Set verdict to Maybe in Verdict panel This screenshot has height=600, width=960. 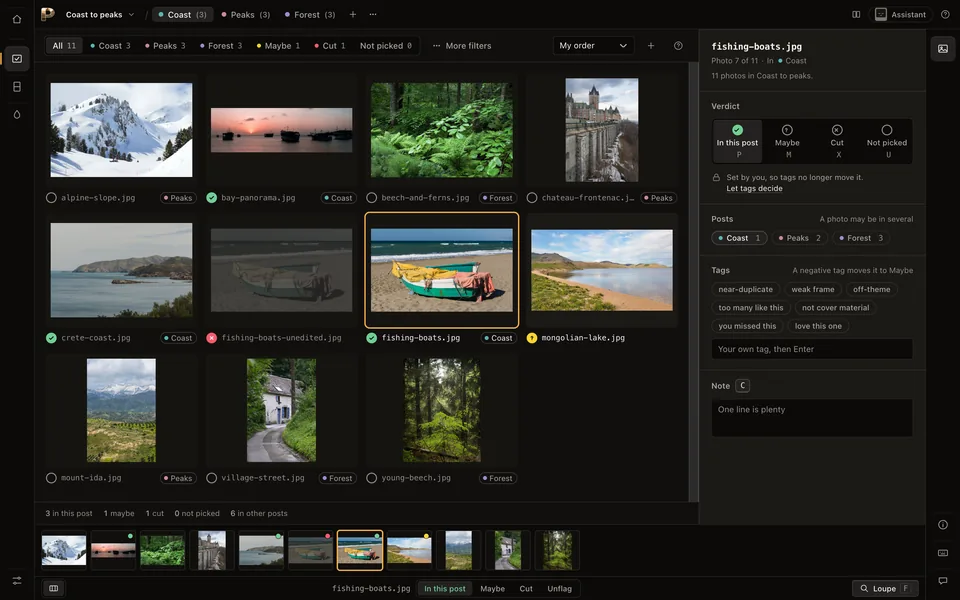(787, 141)
